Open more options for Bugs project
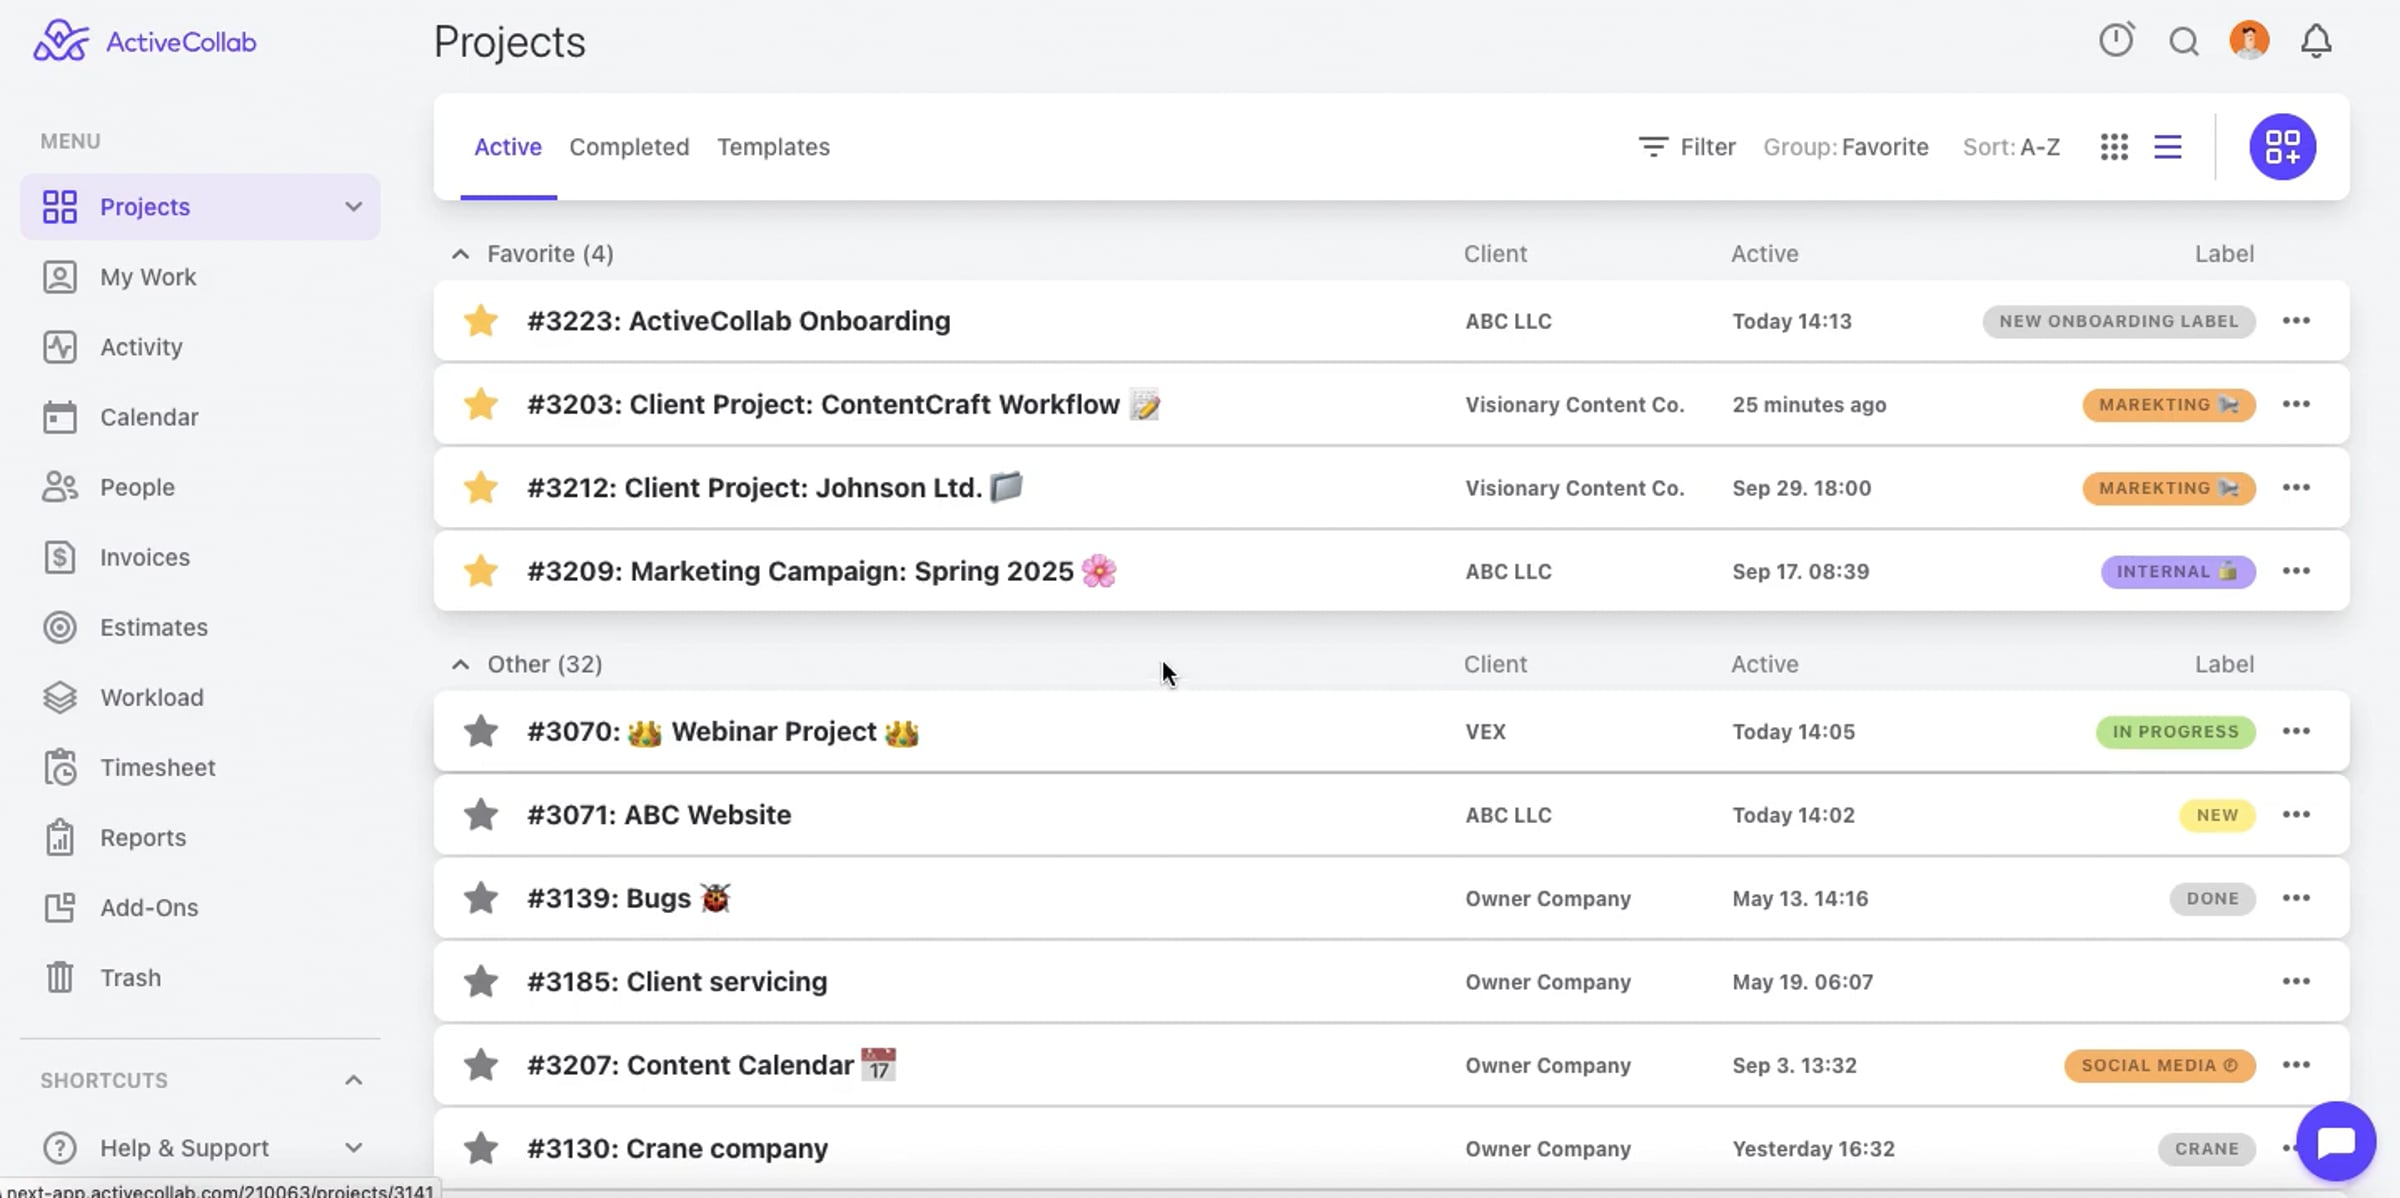 click(x=2296, y=898)
